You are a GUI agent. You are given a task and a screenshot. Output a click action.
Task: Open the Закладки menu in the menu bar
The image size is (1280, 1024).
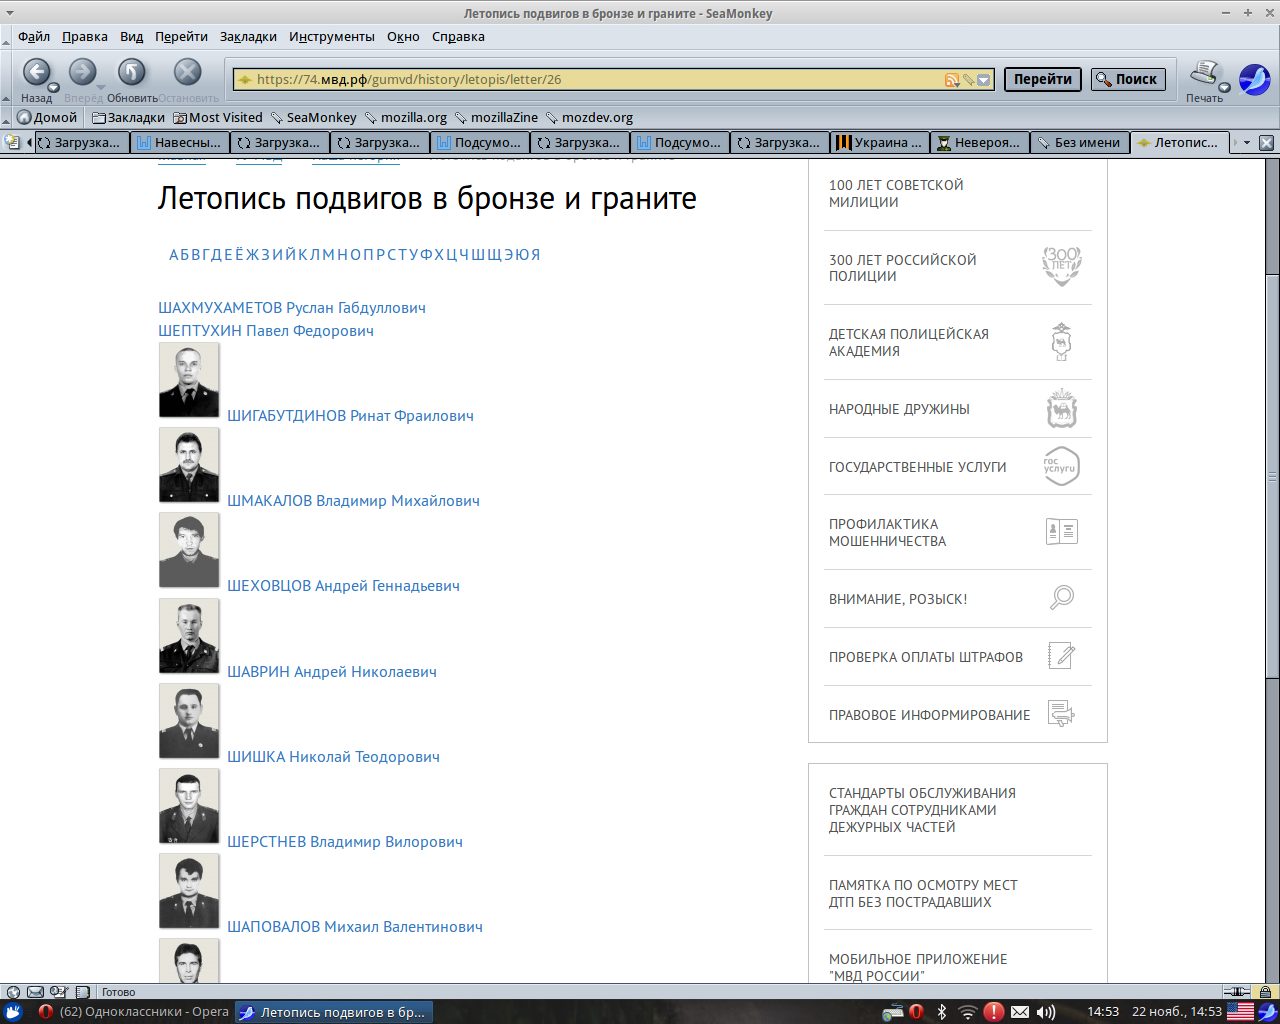pyautogui.click(x=248, y=37)
